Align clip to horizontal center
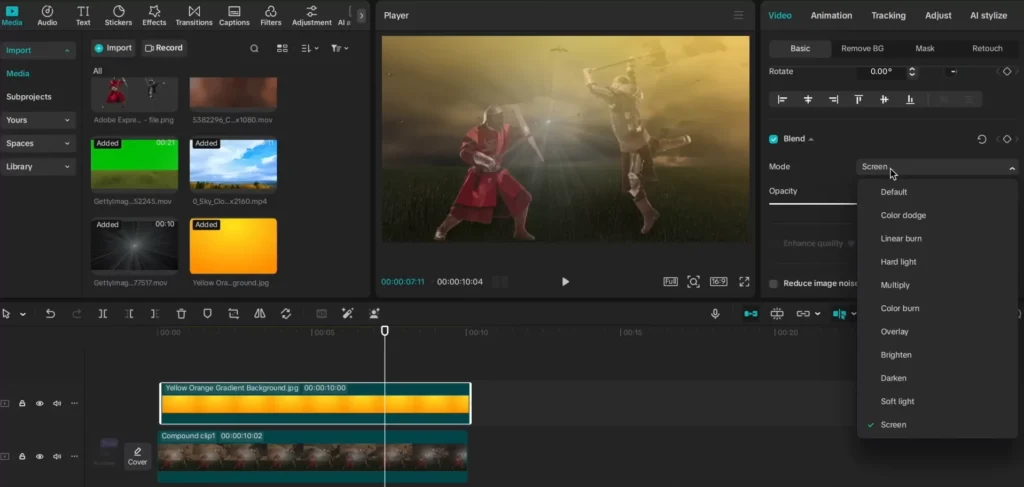The width and height of the screenshot is (1024, 487). [x=808, y=99]
